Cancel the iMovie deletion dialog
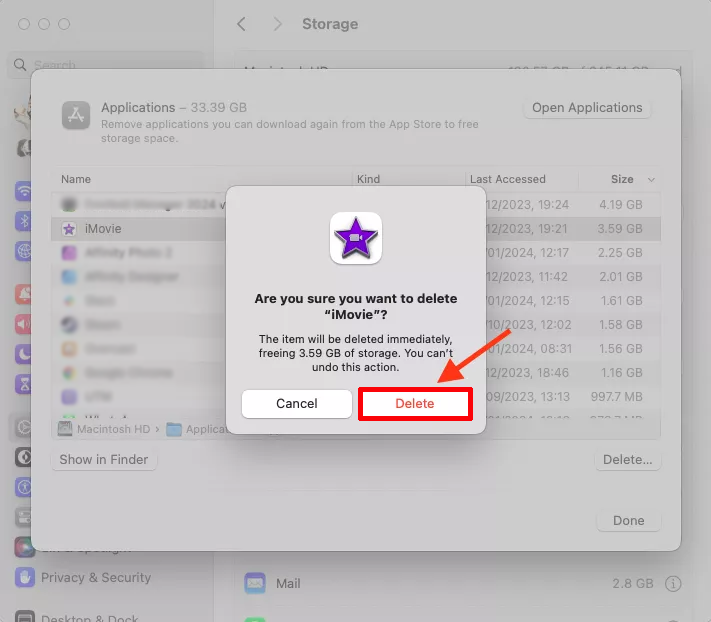 pyautogui.click(x=297, y=403)
